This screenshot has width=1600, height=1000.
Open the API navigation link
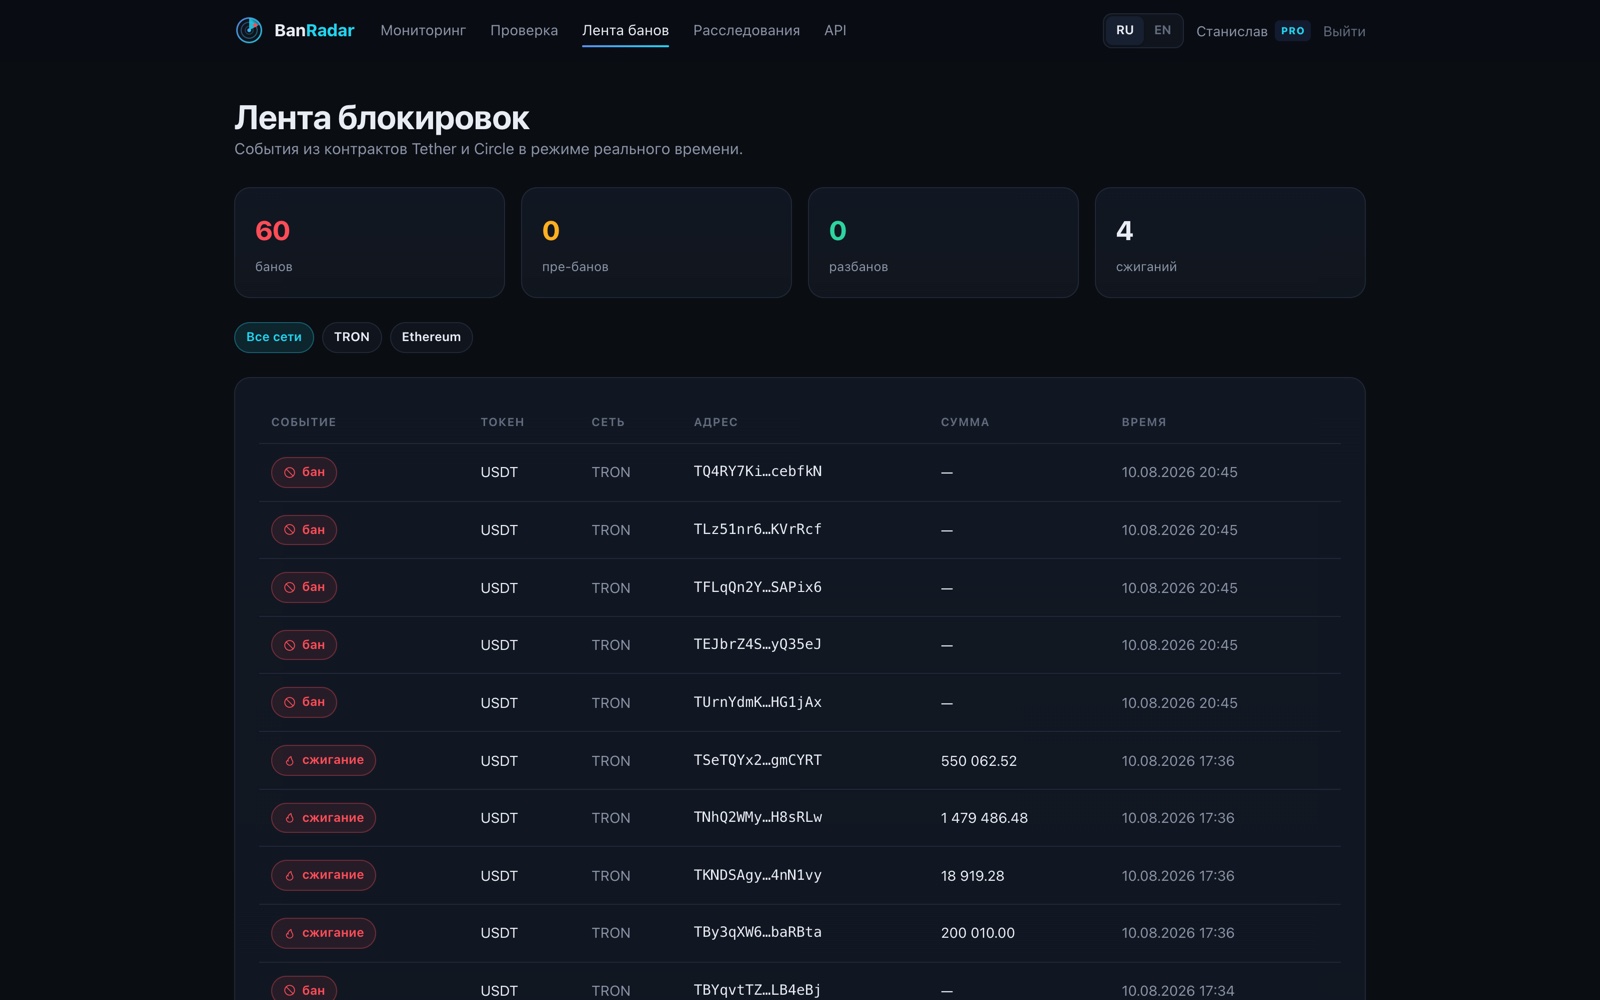(835, 31)
